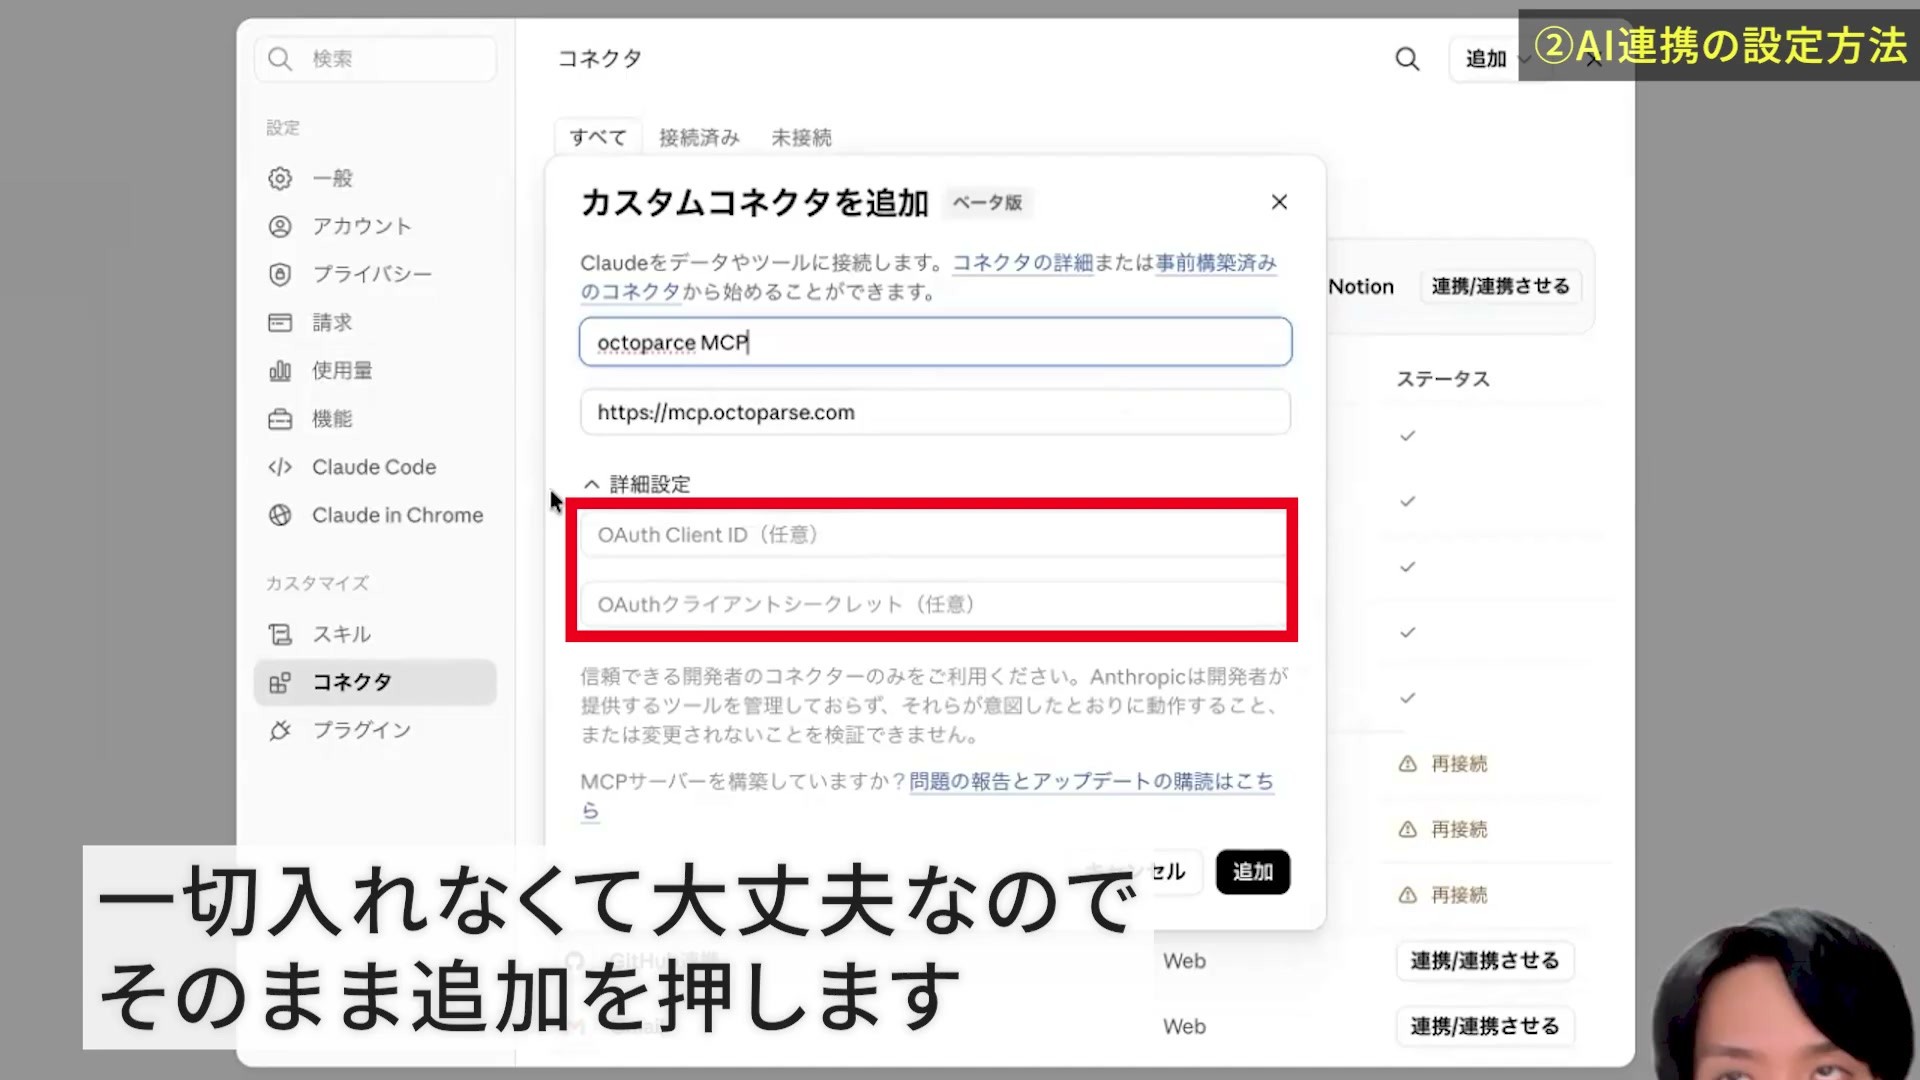This screenshot has height=1080, width=1920.
Task: Open the コネクタの詳細 link
Action: (x=1022, y=263)
